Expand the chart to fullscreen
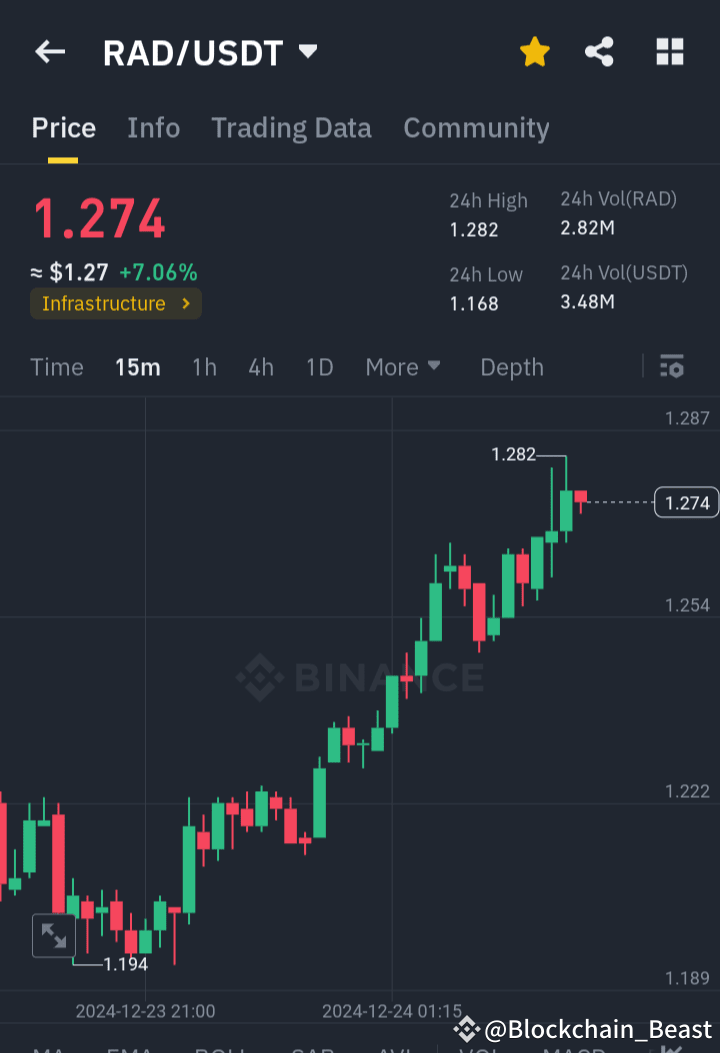 (x=54, y=936)
